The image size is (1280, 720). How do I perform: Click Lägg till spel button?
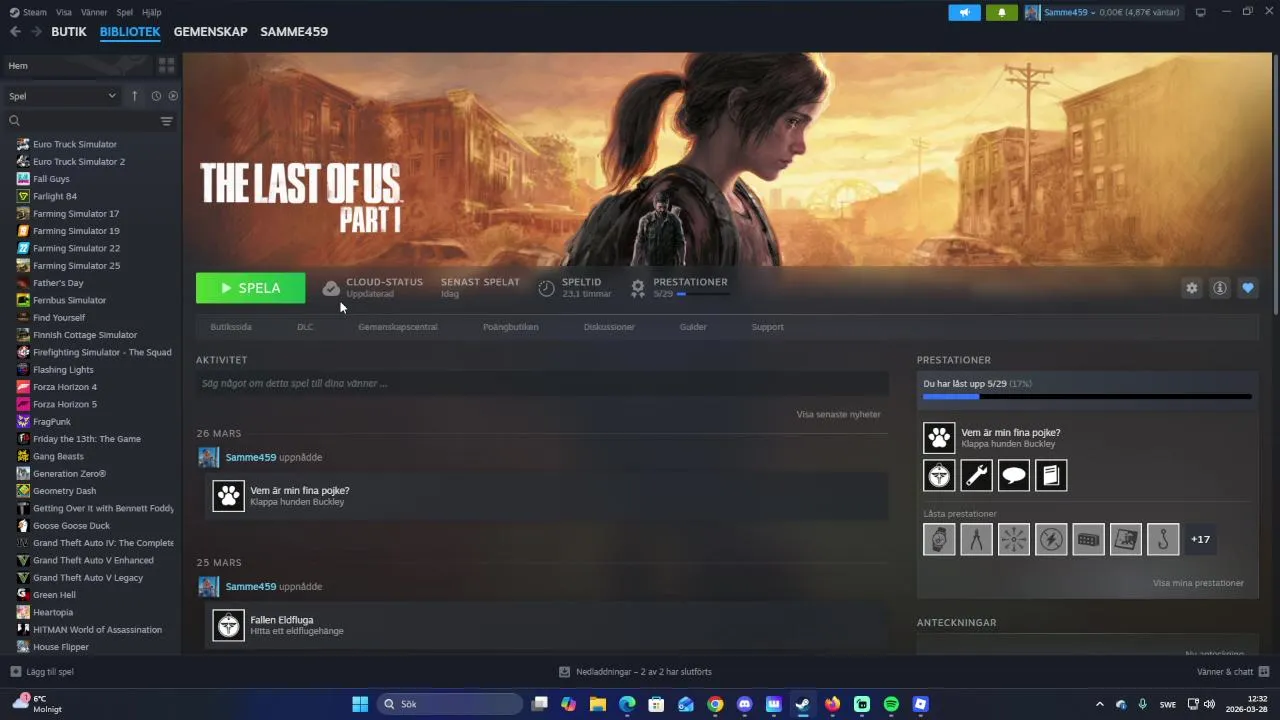(x=42, y=672)
